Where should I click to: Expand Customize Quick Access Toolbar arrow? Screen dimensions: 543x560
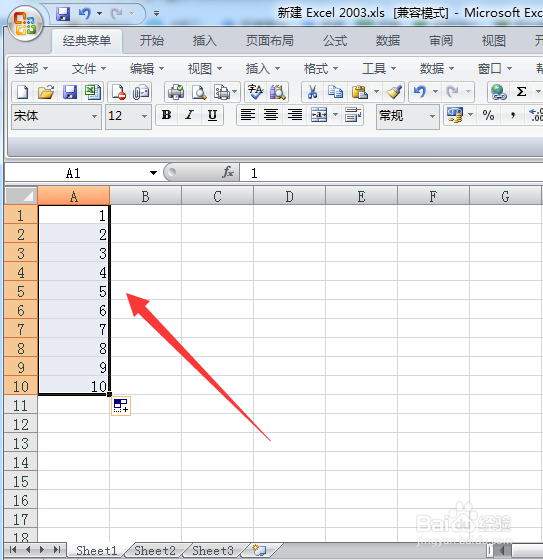pyautogui.click(x=156, y=14)
